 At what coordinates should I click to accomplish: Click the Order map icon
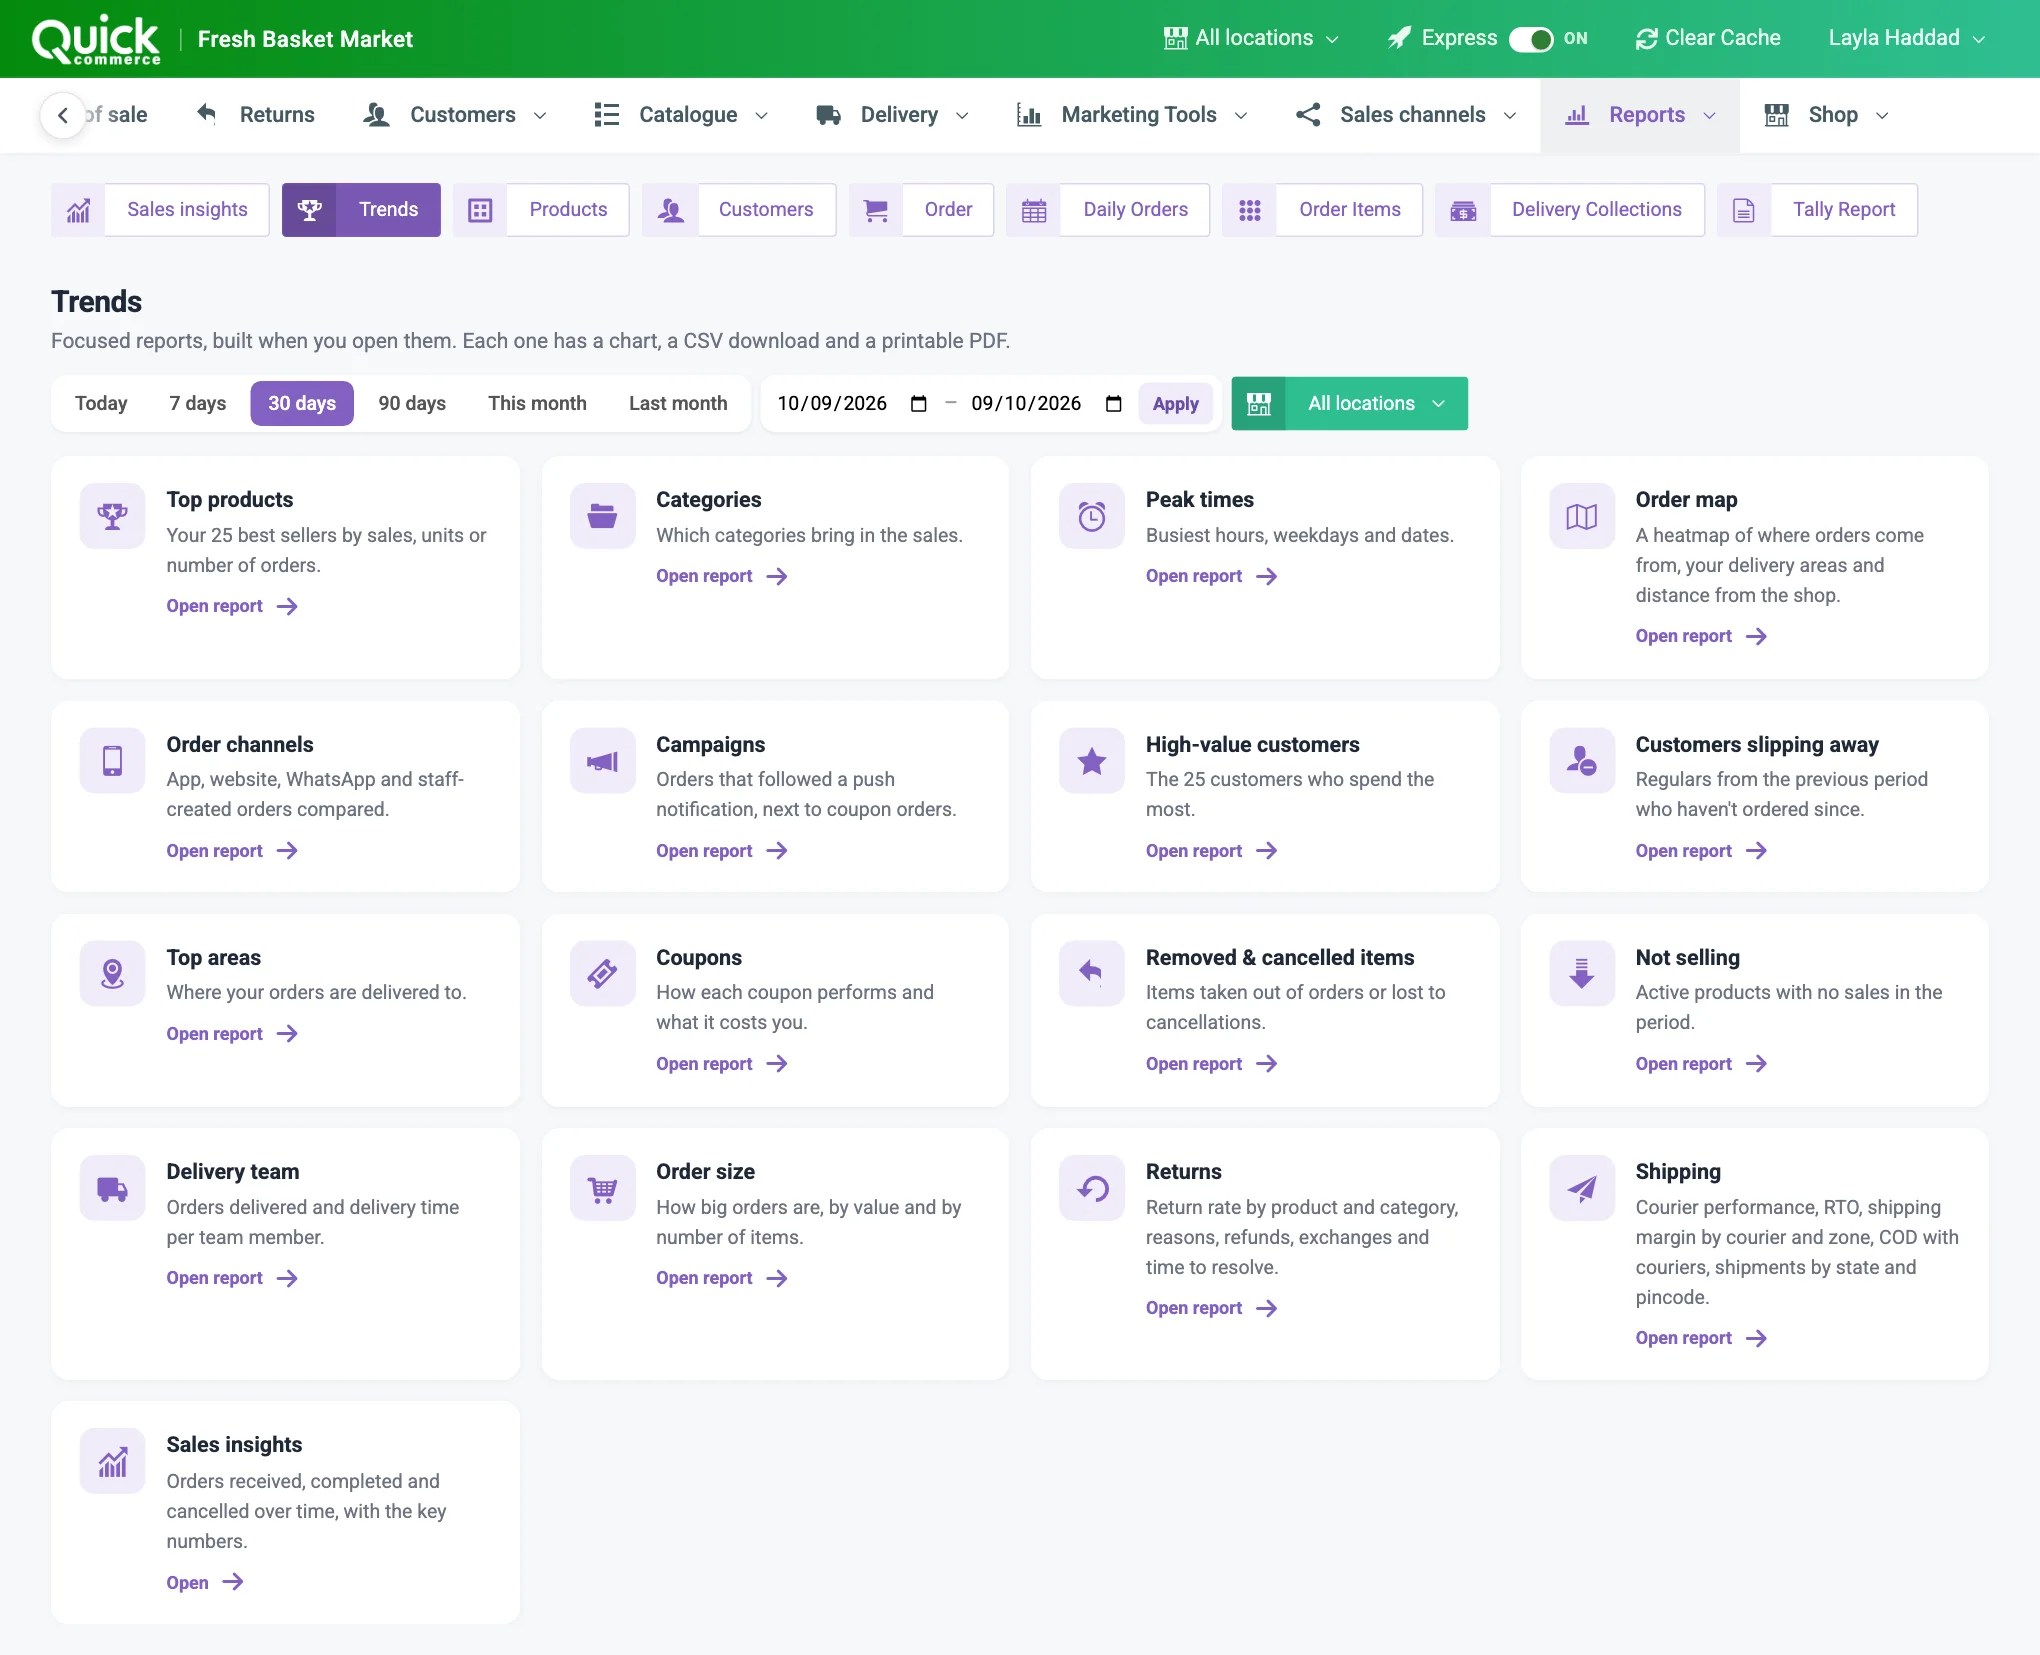1581,516
